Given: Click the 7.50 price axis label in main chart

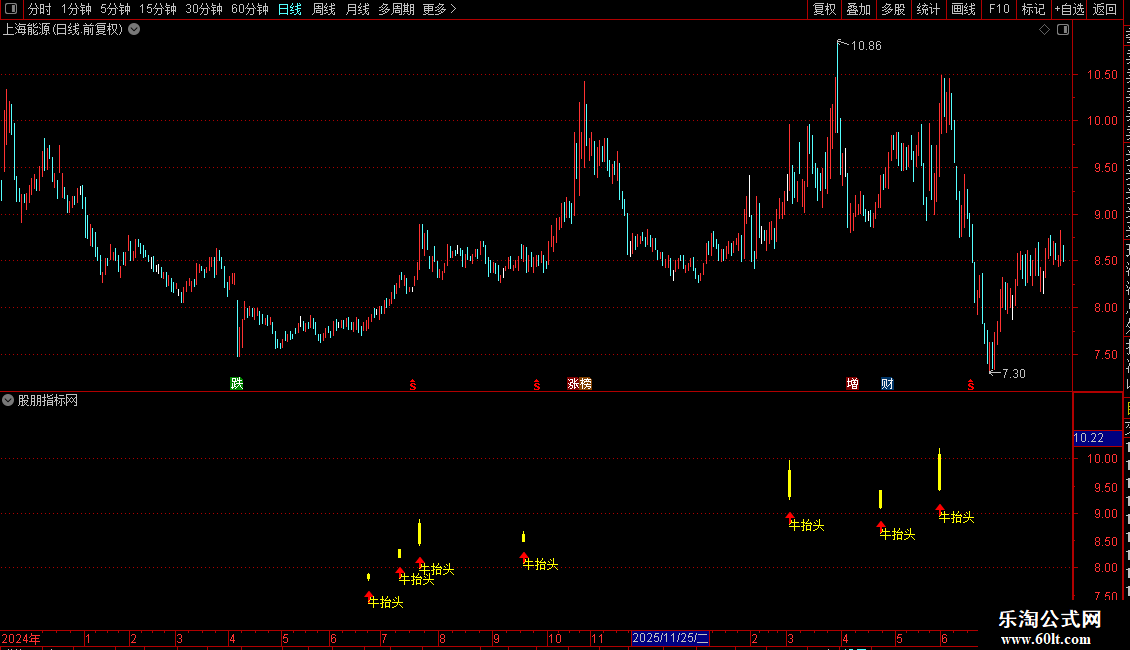Looking at the screenshot, I should point(1105,355).
